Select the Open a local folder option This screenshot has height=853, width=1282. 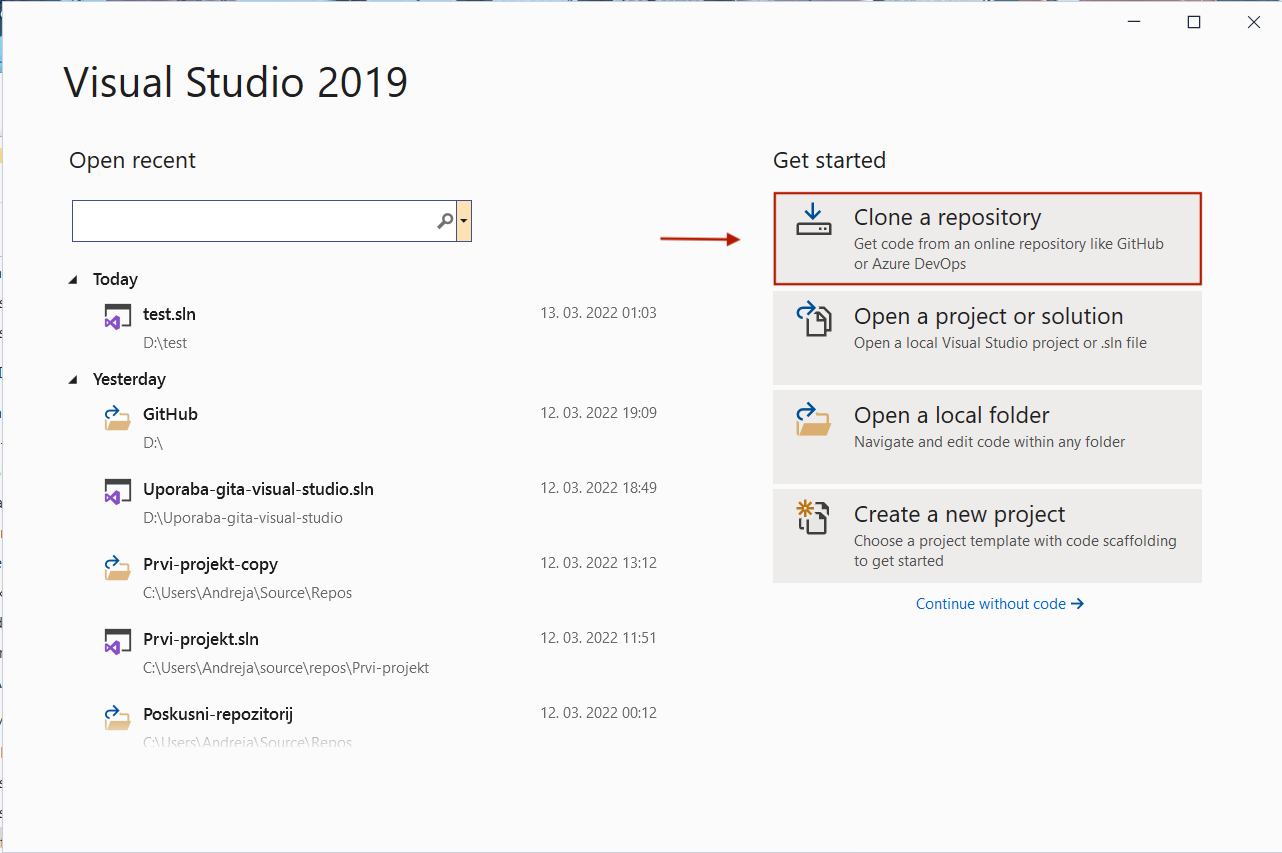click(x=987, y=436)
